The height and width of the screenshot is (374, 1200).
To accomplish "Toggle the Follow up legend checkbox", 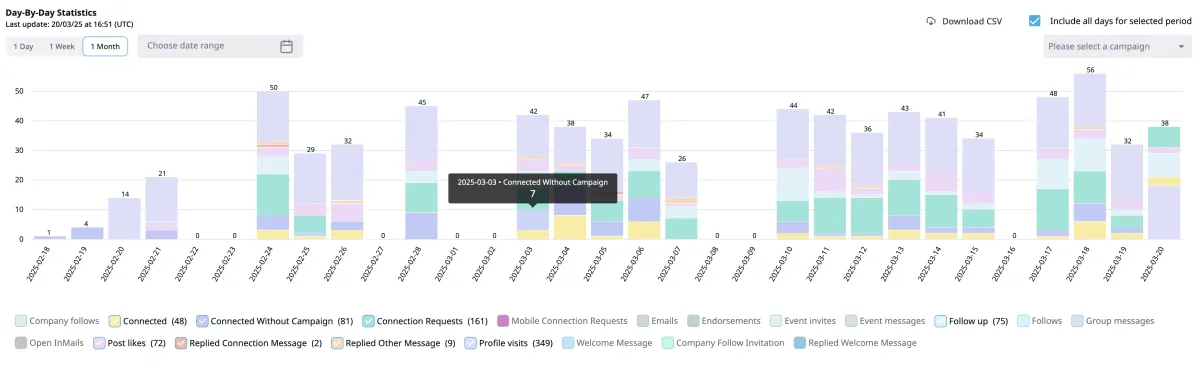I will pyautogui.click(x=941, y=321).
